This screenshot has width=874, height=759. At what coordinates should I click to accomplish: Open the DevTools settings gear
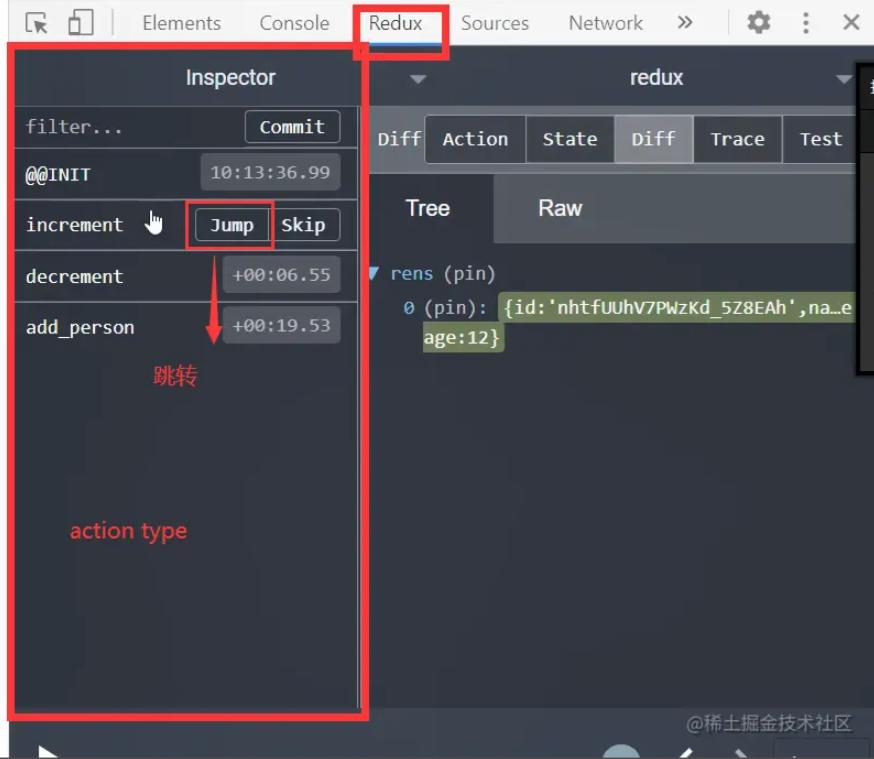click(757, 22)
